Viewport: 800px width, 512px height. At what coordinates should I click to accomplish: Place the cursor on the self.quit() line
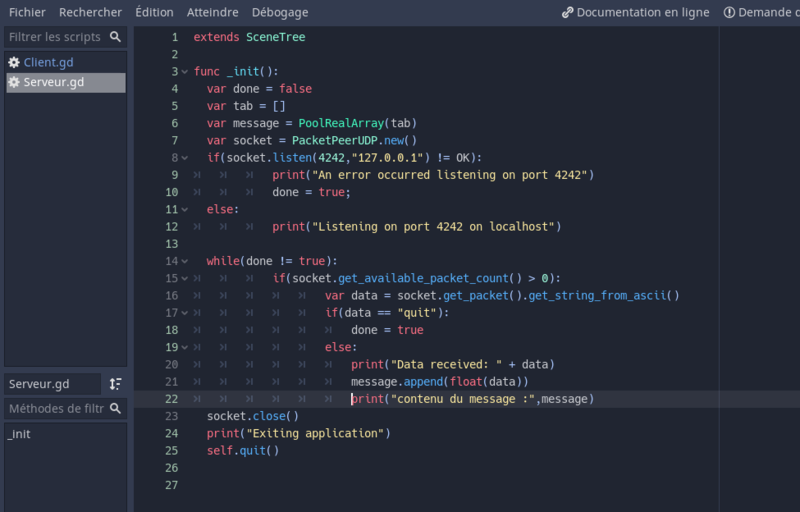(x=243, y=450)
